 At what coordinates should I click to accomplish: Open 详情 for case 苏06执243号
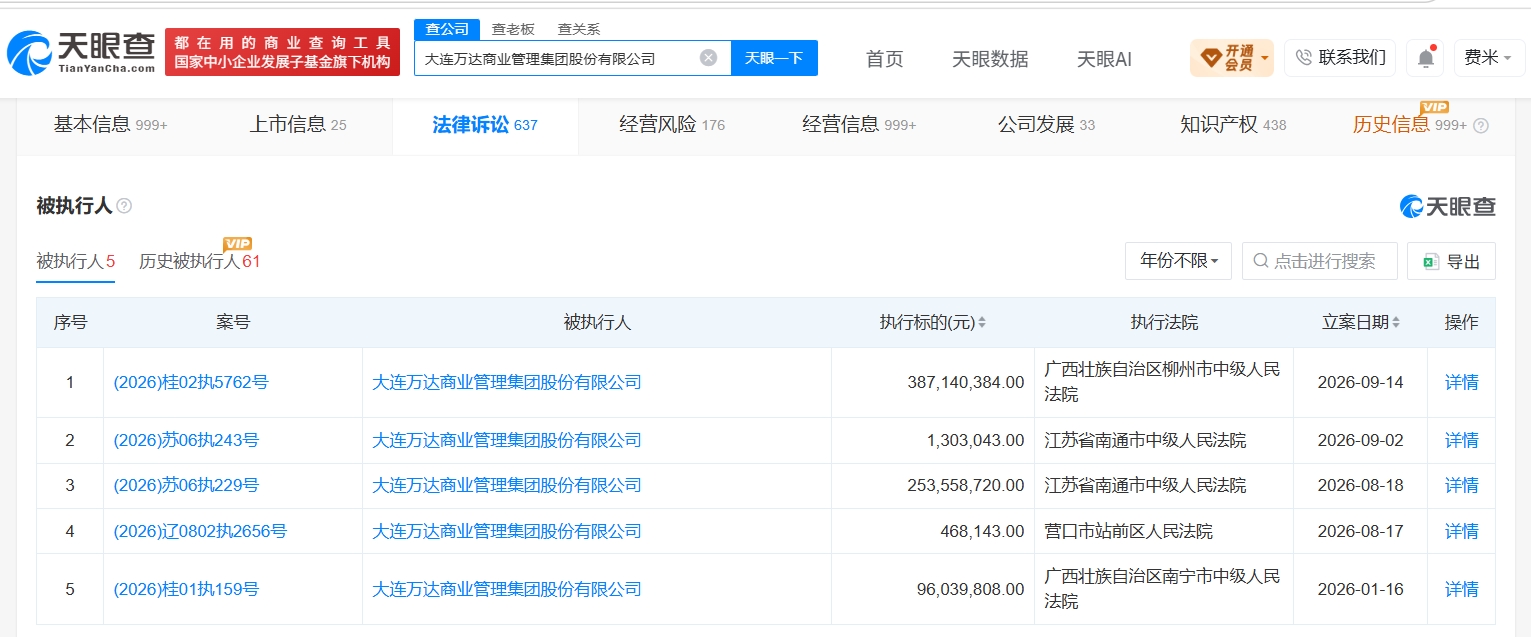(x=1461, y=440)
